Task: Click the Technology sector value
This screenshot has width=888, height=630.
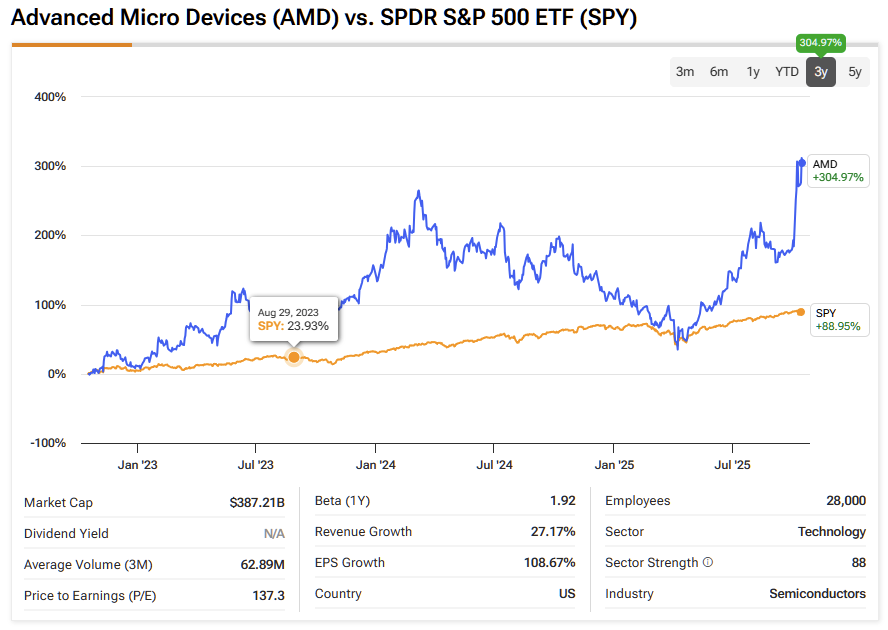Action: click(831, 532)
